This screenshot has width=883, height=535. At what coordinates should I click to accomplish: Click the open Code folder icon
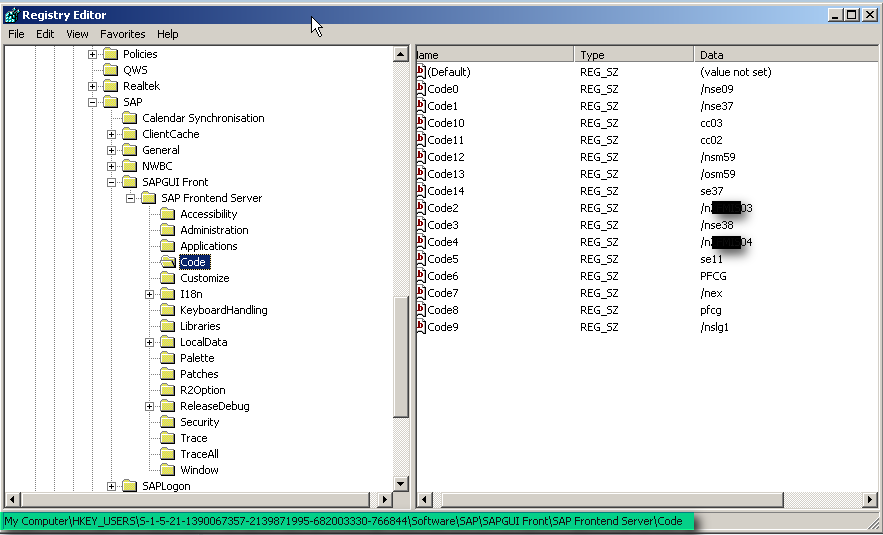(168, 262)
